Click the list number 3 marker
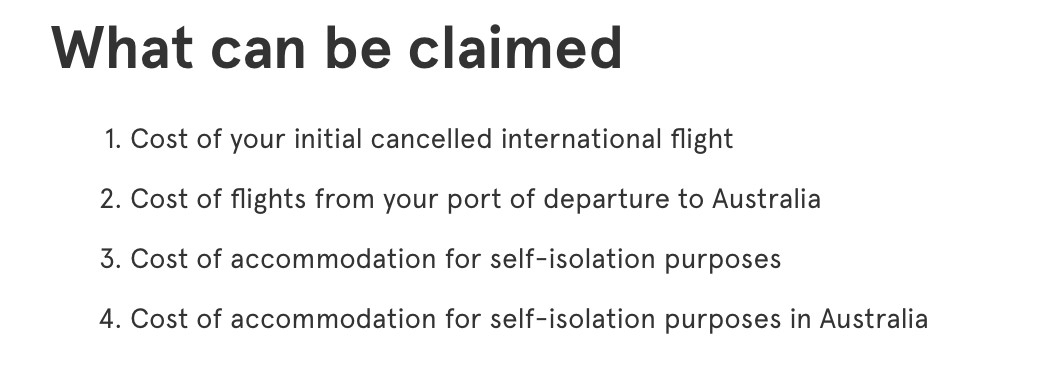Image resolution: width=1038 pixels, height=392 pixels. coord(111,259)
